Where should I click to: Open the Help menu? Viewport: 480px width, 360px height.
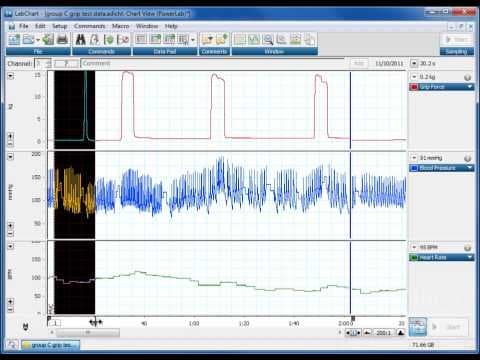[171, 26]
